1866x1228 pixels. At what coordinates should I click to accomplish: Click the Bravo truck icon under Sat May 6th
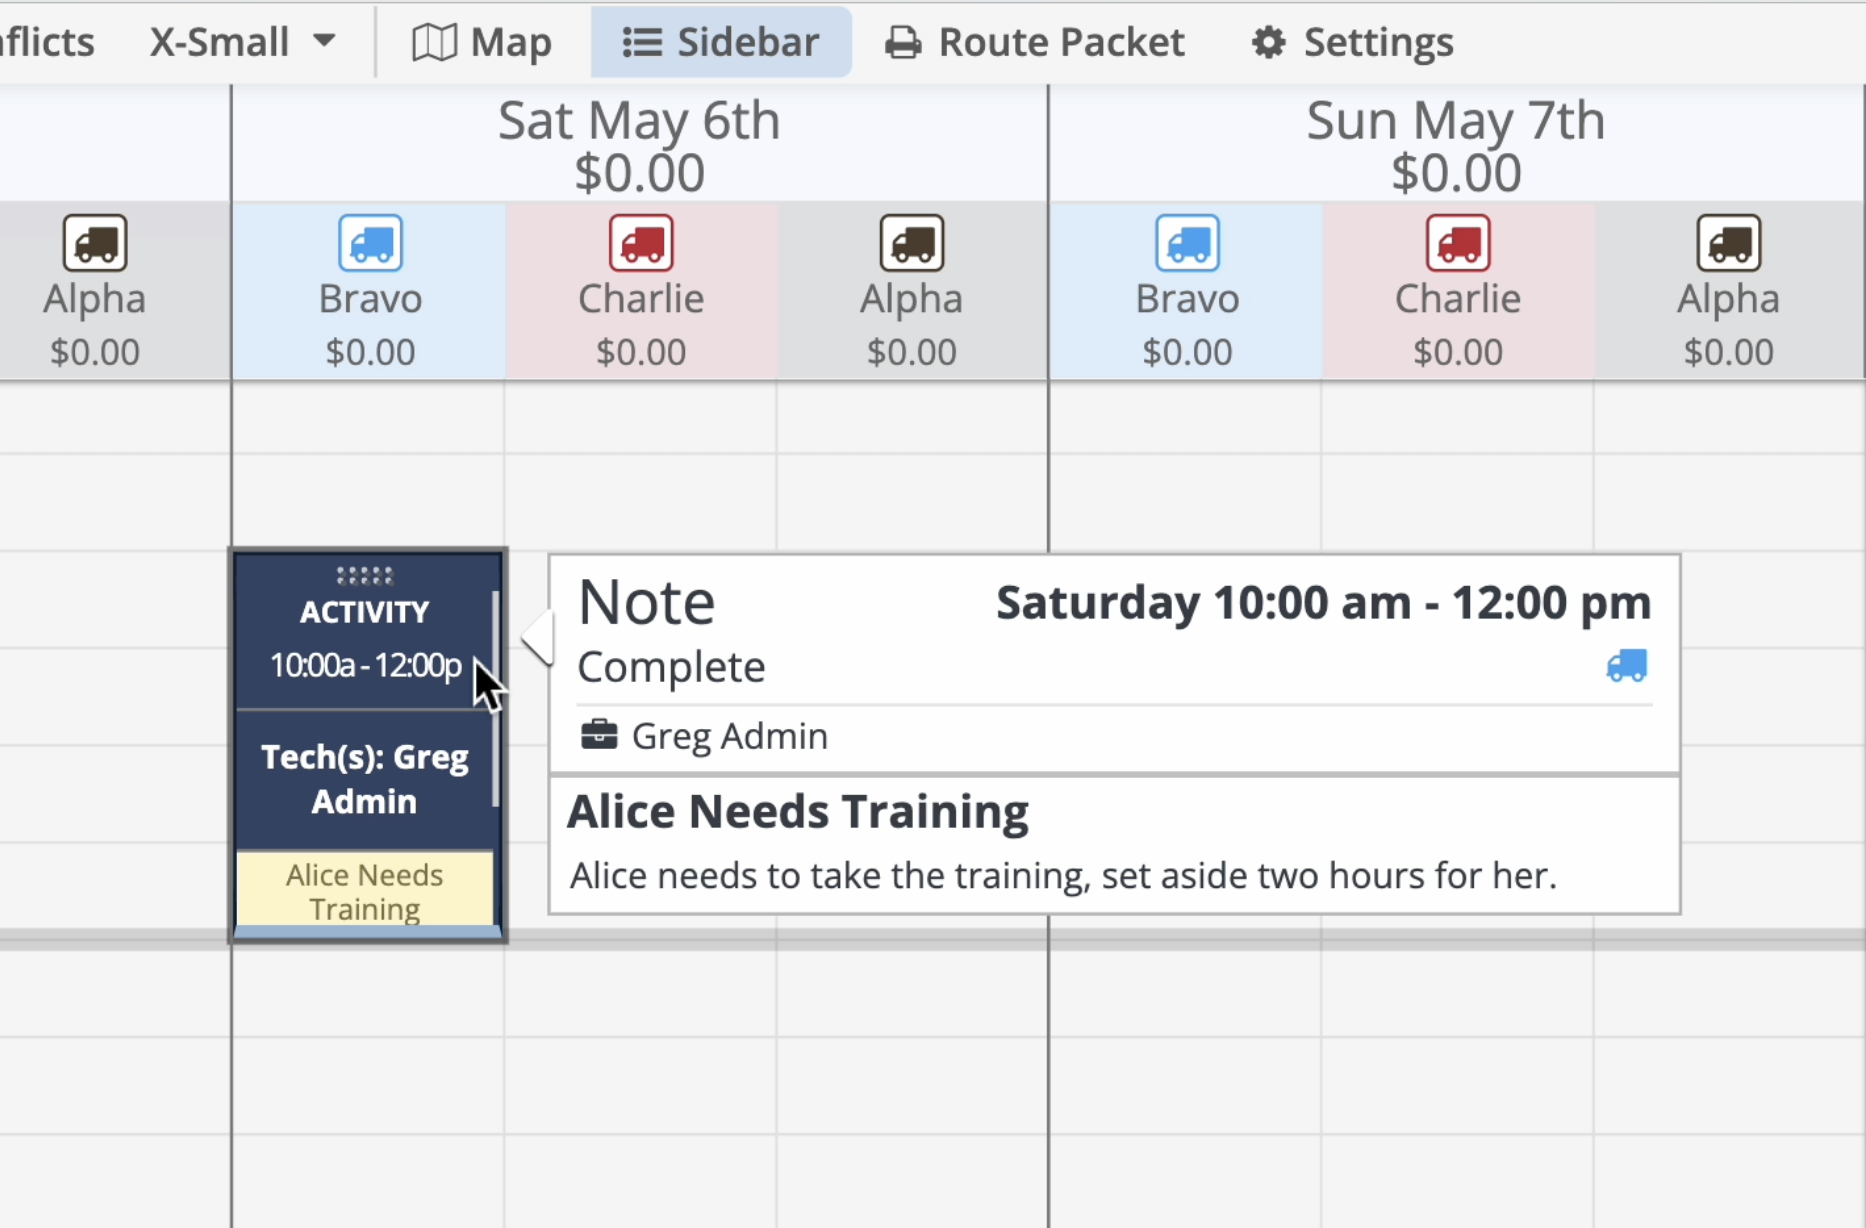[x=370, y=243]
